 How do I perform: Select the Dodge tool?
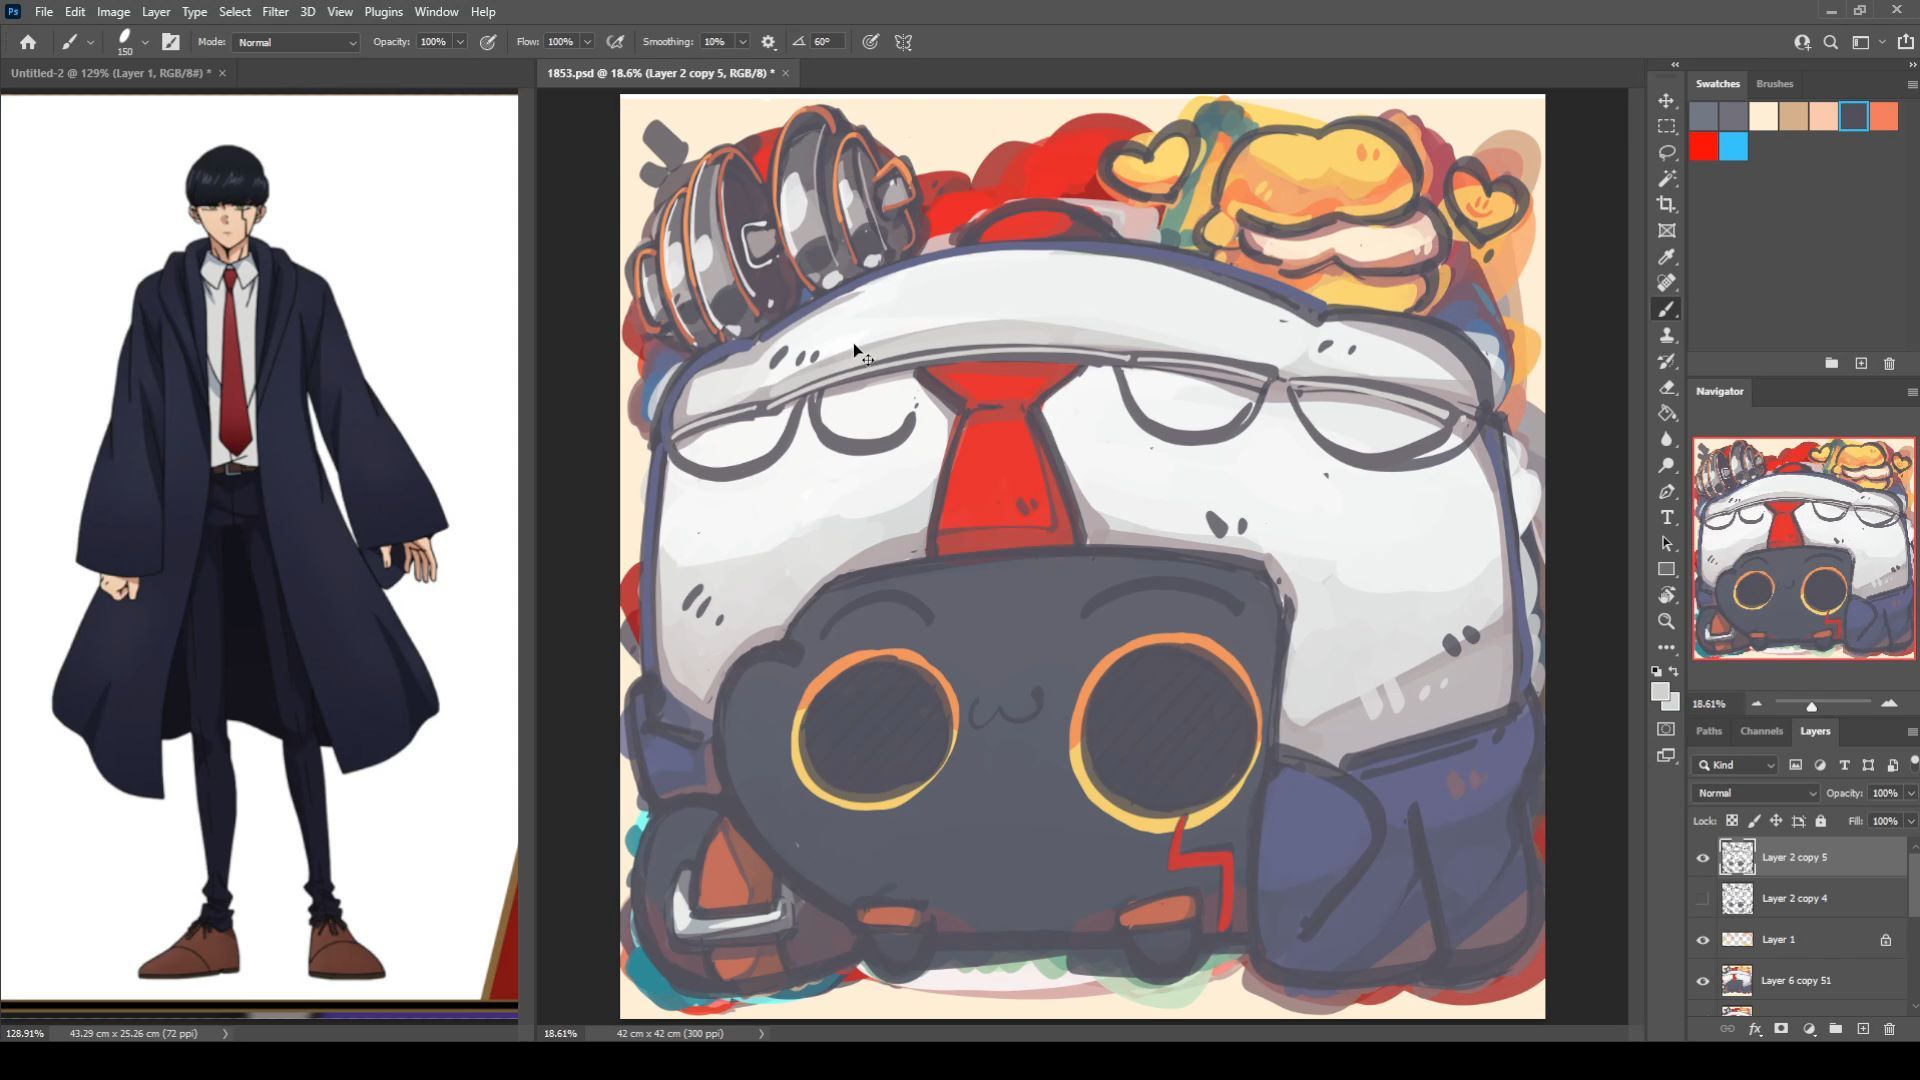click(1666, 465)
